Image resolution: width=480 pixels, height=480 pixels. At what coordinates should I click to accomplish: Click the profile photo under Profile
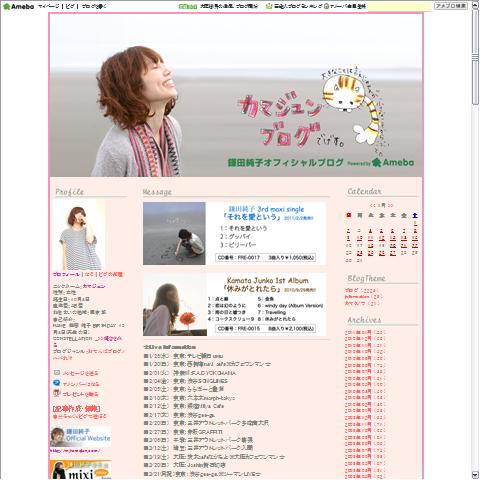point(79,235)
